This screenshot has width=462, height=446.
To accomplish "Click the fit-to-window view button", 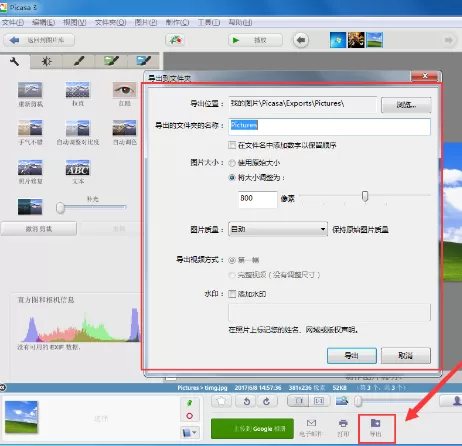I will click(299, 401).
